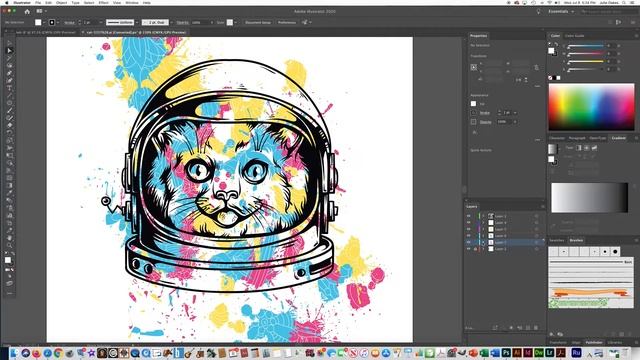Click the Opacity link in the control bar
This screenshot has width=640, height=360.
pyautogui.click(x=182, y=22)
